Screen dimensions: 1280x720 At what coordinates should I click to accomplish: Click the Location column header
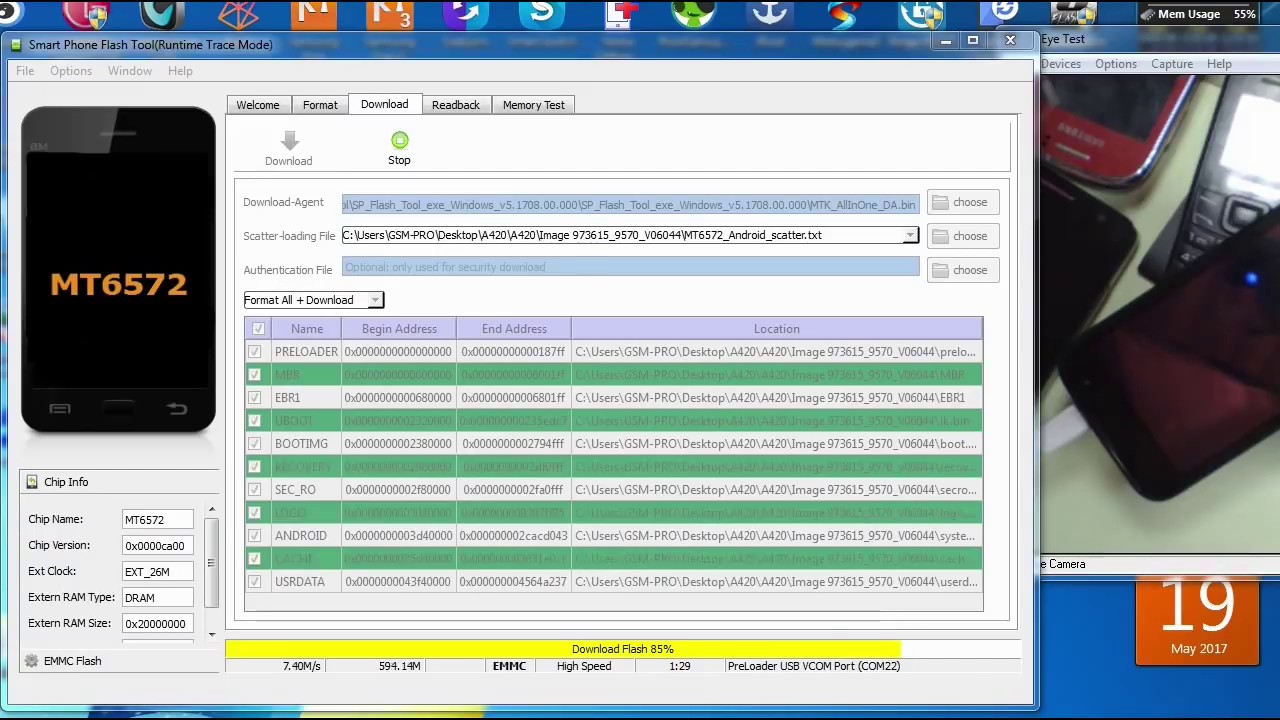pos(777,329)
